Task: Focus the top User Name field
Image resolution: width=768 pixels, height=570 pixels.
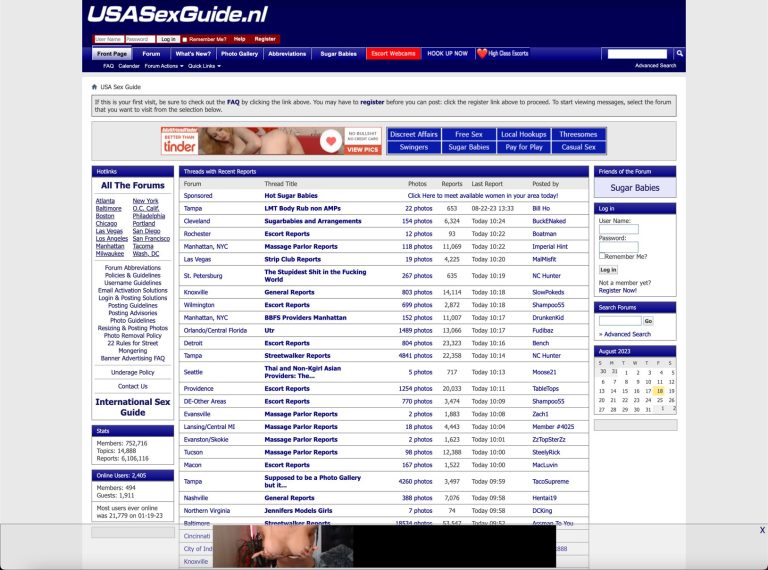Action: pos(109,39)
